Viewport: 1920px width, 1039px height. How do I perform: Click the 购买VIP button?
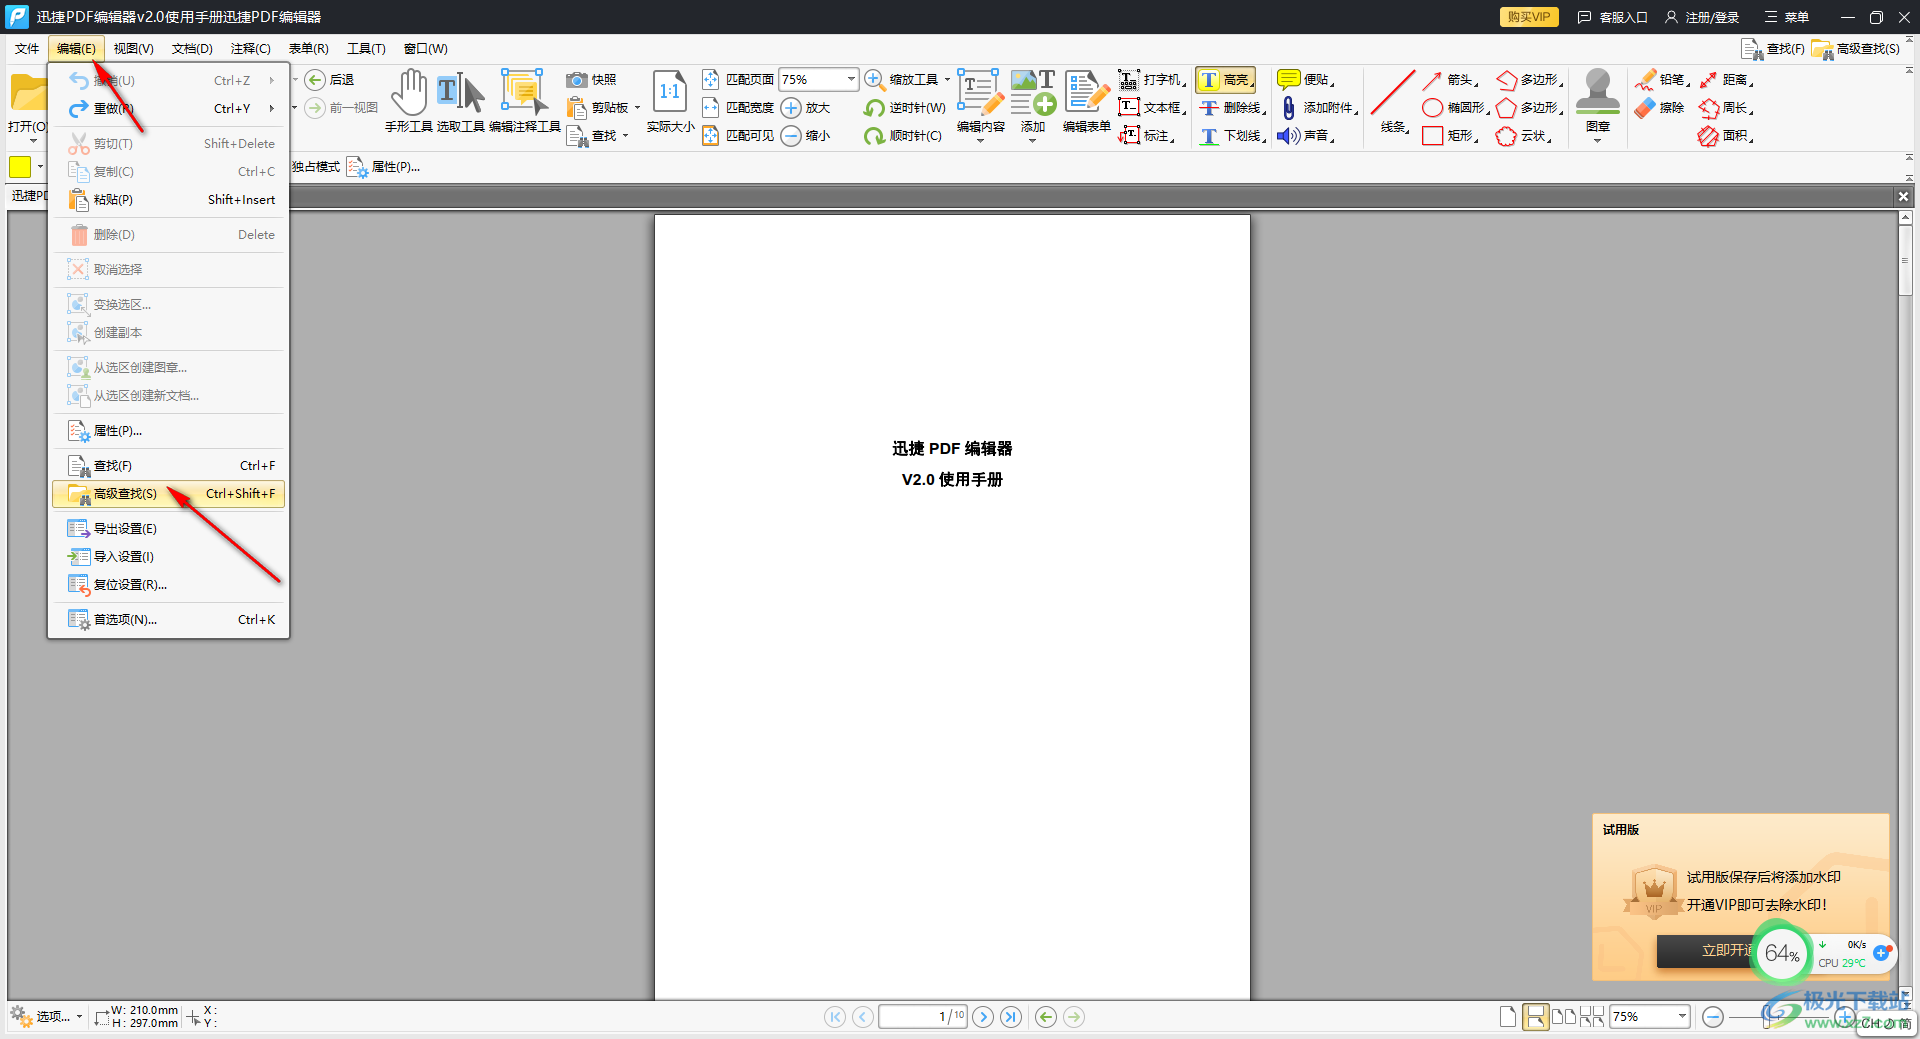(1528, 17)
